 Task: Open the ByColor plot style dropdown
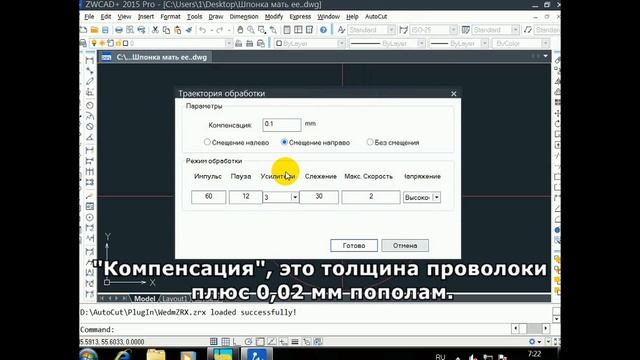[x=545, y=43]
